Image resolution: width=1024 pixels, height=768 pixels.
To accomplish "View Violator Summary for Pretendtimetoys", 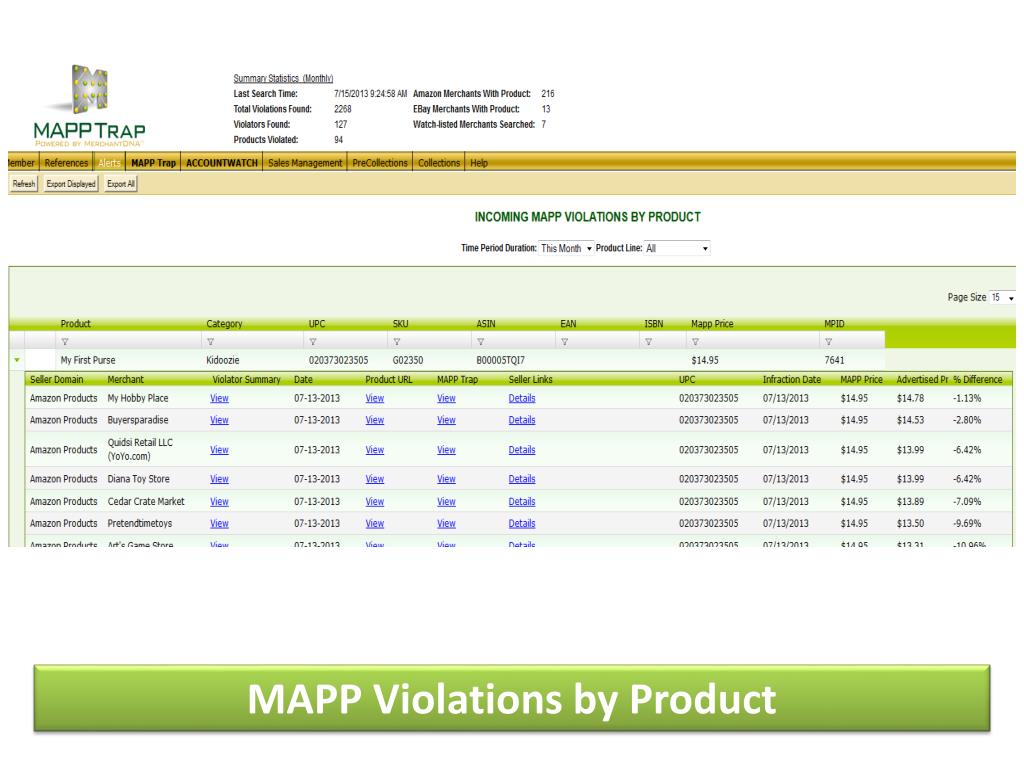I will (x=219, y=523).
